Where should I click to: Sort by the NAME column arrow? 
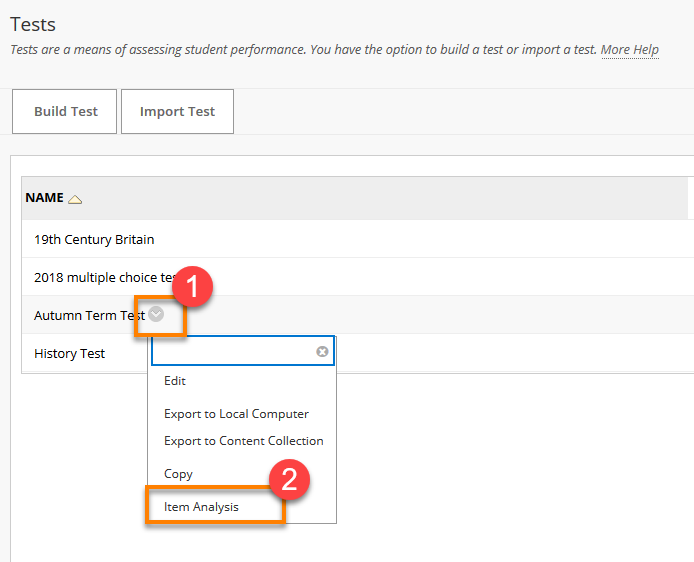coord(75,200)
